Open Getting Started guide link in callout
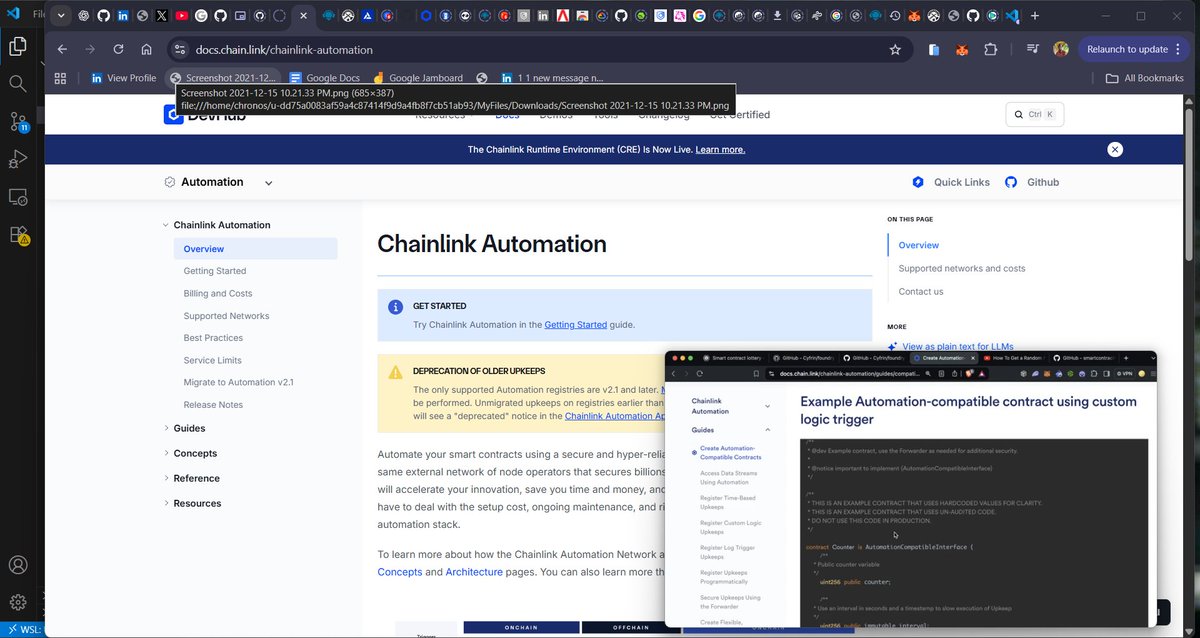The image size is (1200, 638). coord(575,324)
